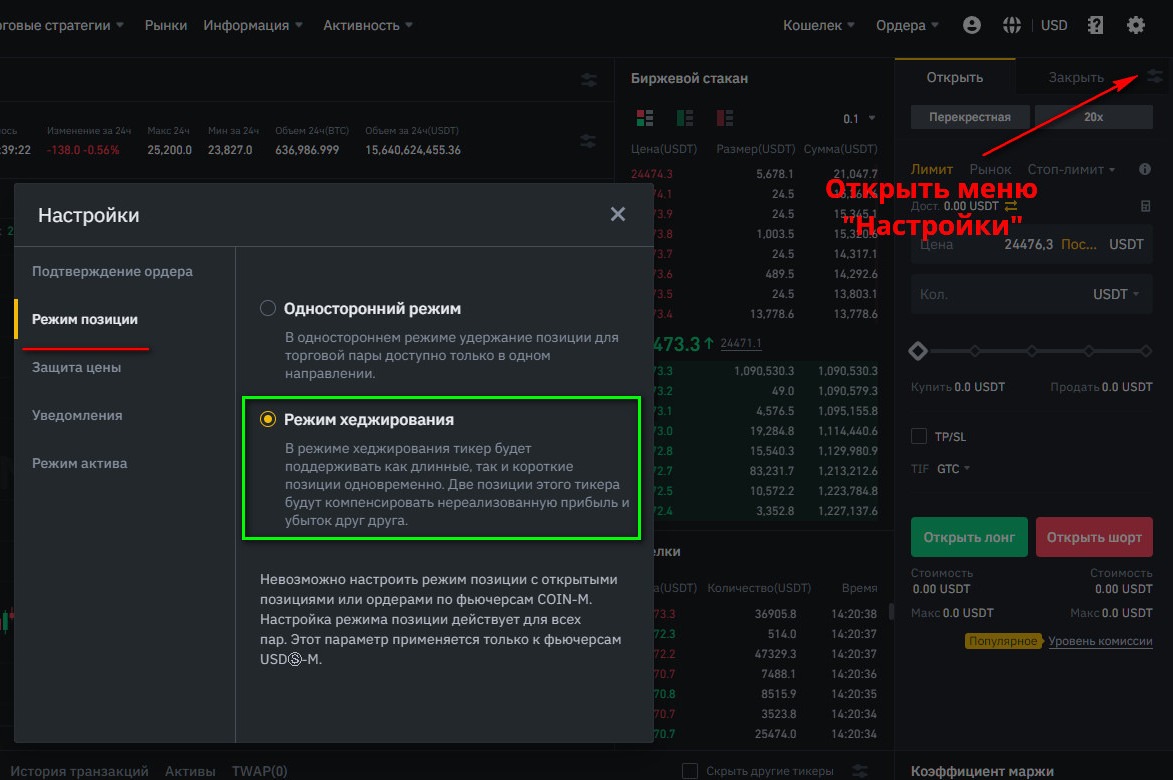Click Пос... last price link in price field

(x=1078, y=244)
